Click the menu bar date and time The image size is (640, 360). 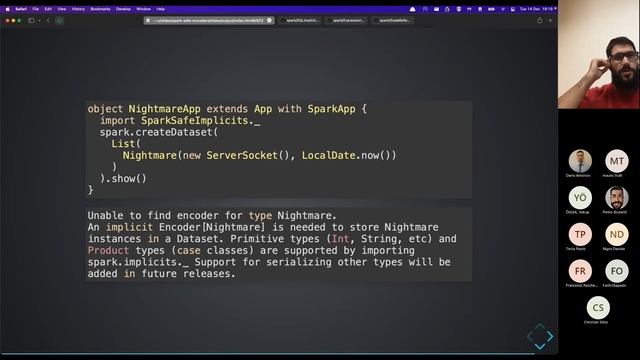[x=536, y=9]
